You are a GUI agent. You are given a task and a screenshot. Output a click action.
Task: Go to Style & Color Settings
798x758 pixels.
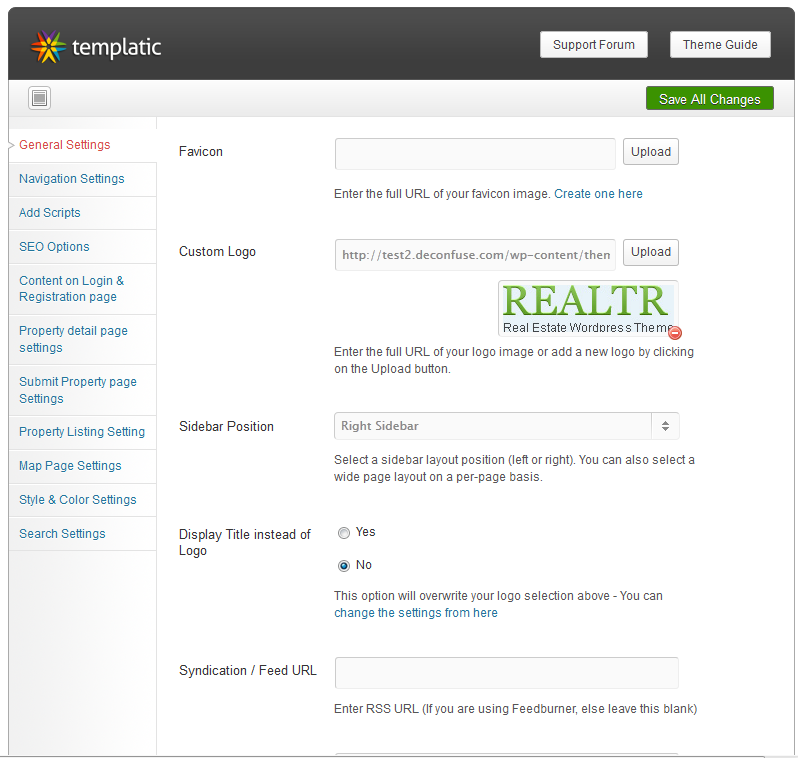82,500
